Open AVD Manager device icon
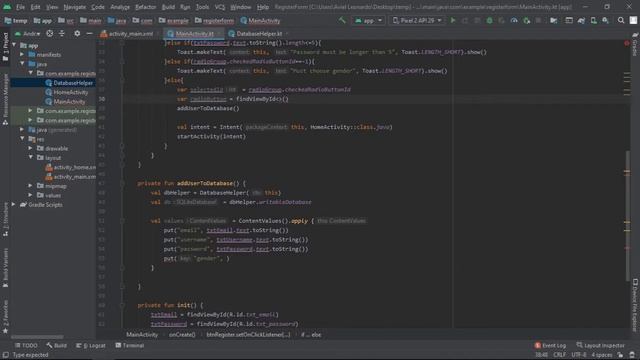Screen dimensions: 640x360 [x=593, y=20]
